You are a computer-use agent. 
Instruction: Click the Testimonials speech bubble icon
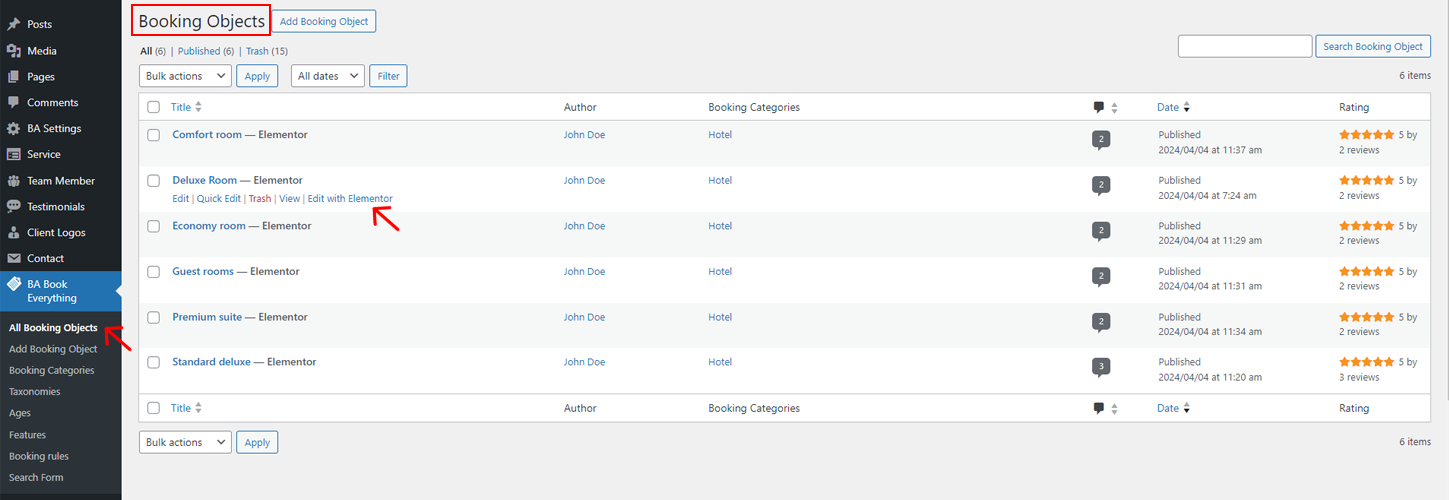(14, 206)
